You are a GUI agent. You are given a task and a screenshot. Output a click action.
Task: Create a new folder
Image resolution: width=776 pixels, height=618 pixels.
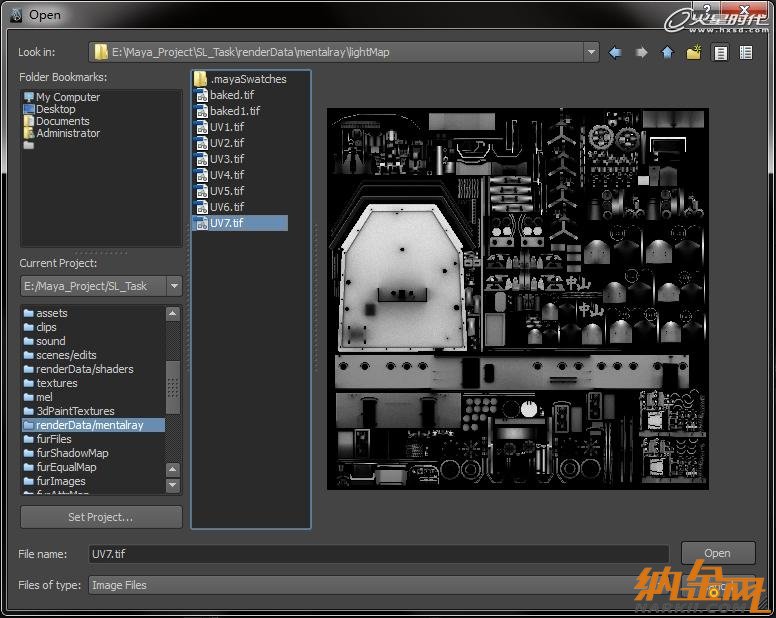click(693, 52)
